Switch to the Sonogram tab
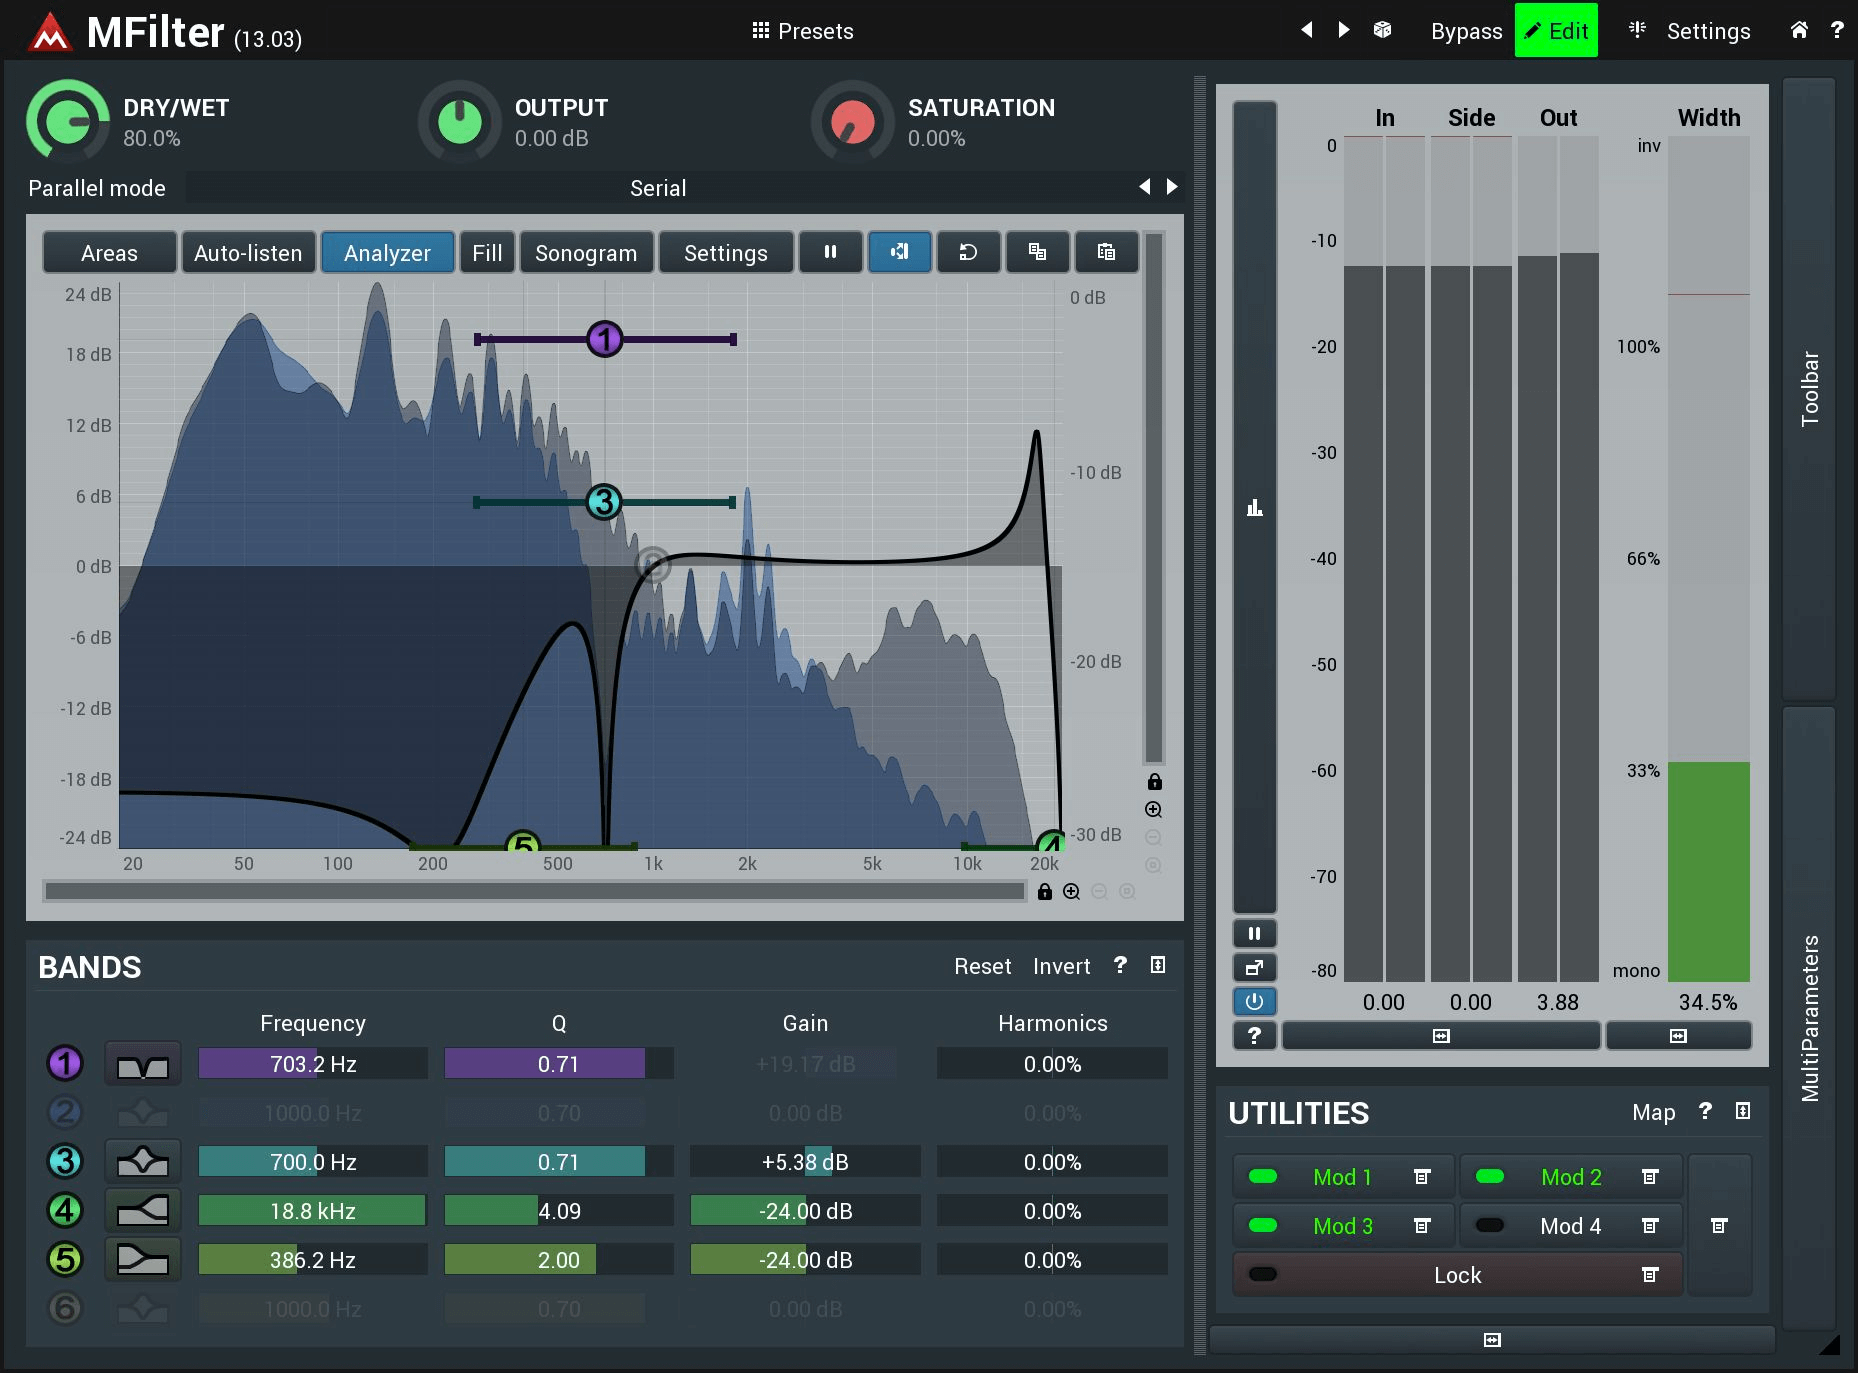1858x1373 pixels. click(x=586, y=252)
